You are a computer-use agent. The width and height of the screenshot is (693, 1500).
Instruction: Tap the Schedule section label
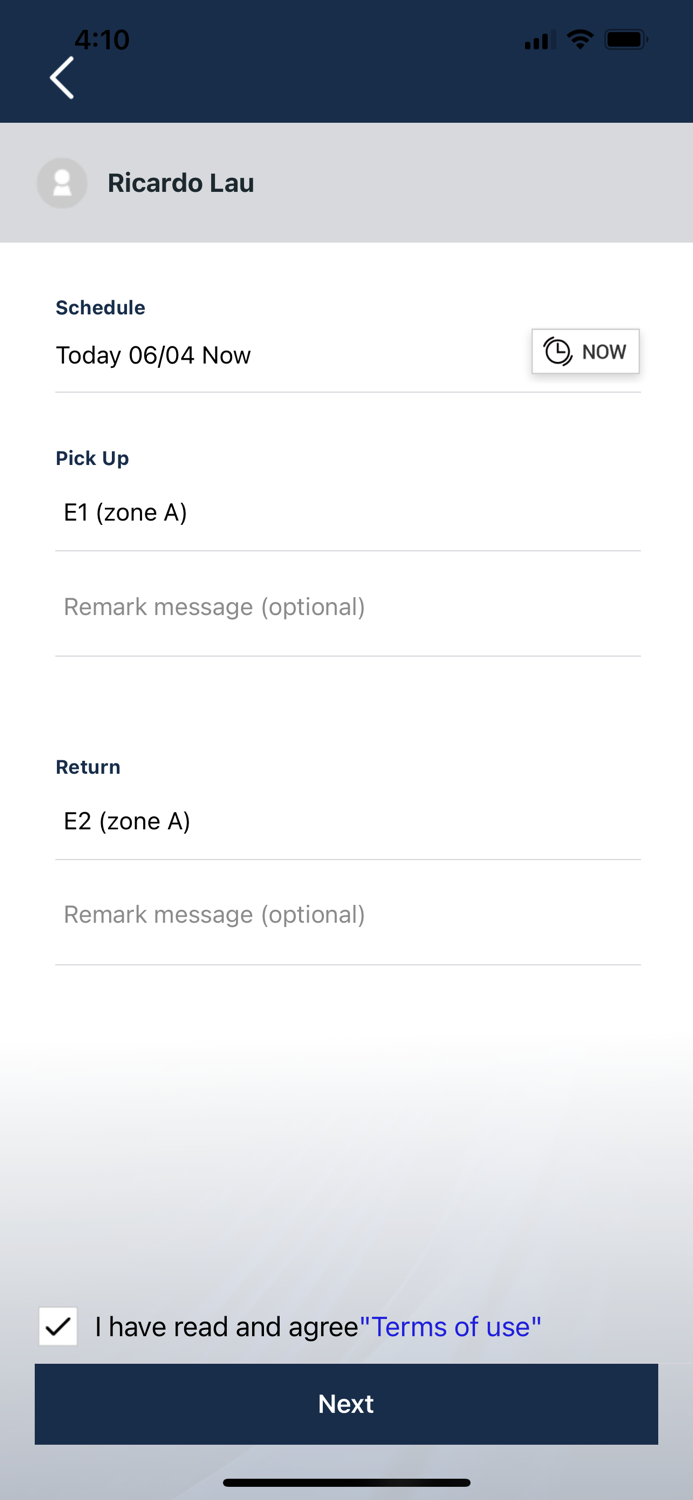pos(100,308)
